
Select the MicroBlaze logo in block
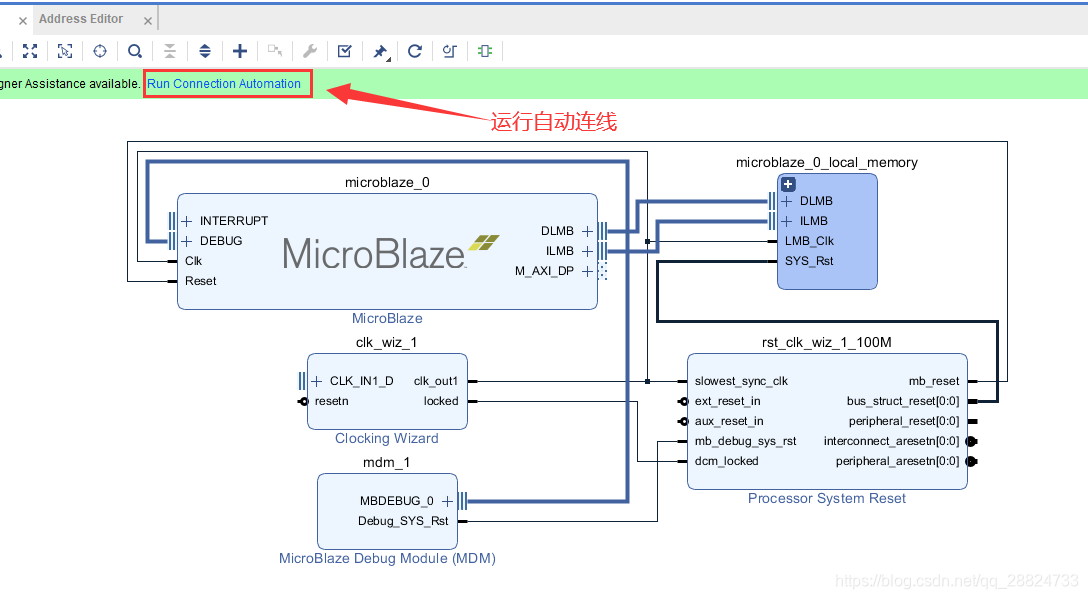(391, 253)
